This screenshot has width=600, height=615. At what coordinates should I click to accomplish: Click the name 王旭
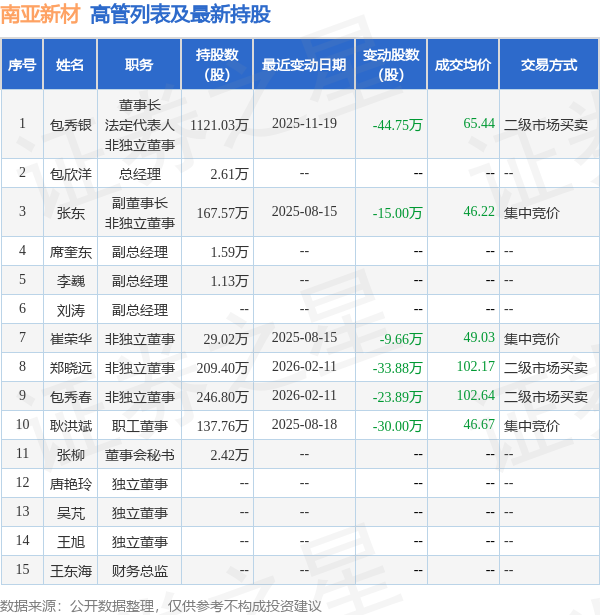click(71, 542)
